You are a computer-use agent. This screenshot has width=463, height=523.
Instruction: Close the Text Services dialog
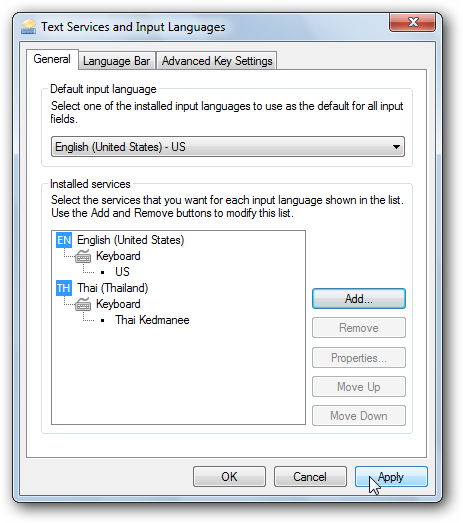pyautogui.click(x=413, y=22)
